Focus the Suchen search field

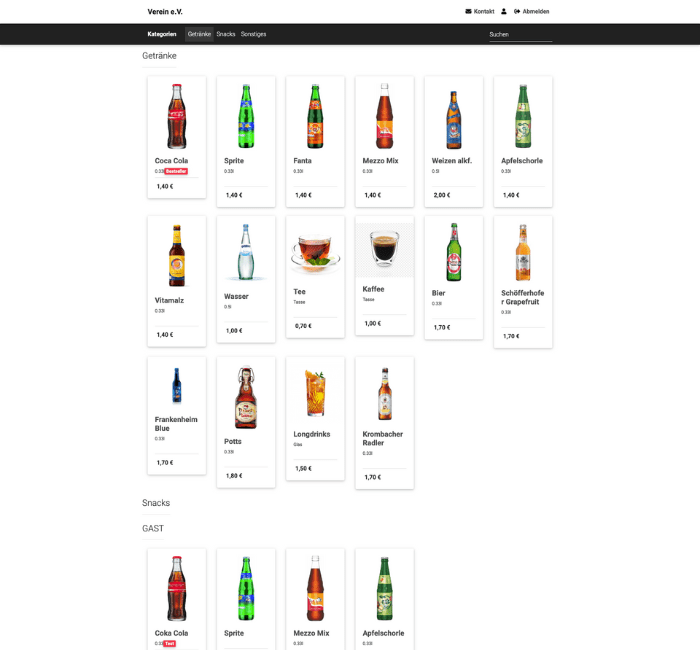tap(521, 34)
